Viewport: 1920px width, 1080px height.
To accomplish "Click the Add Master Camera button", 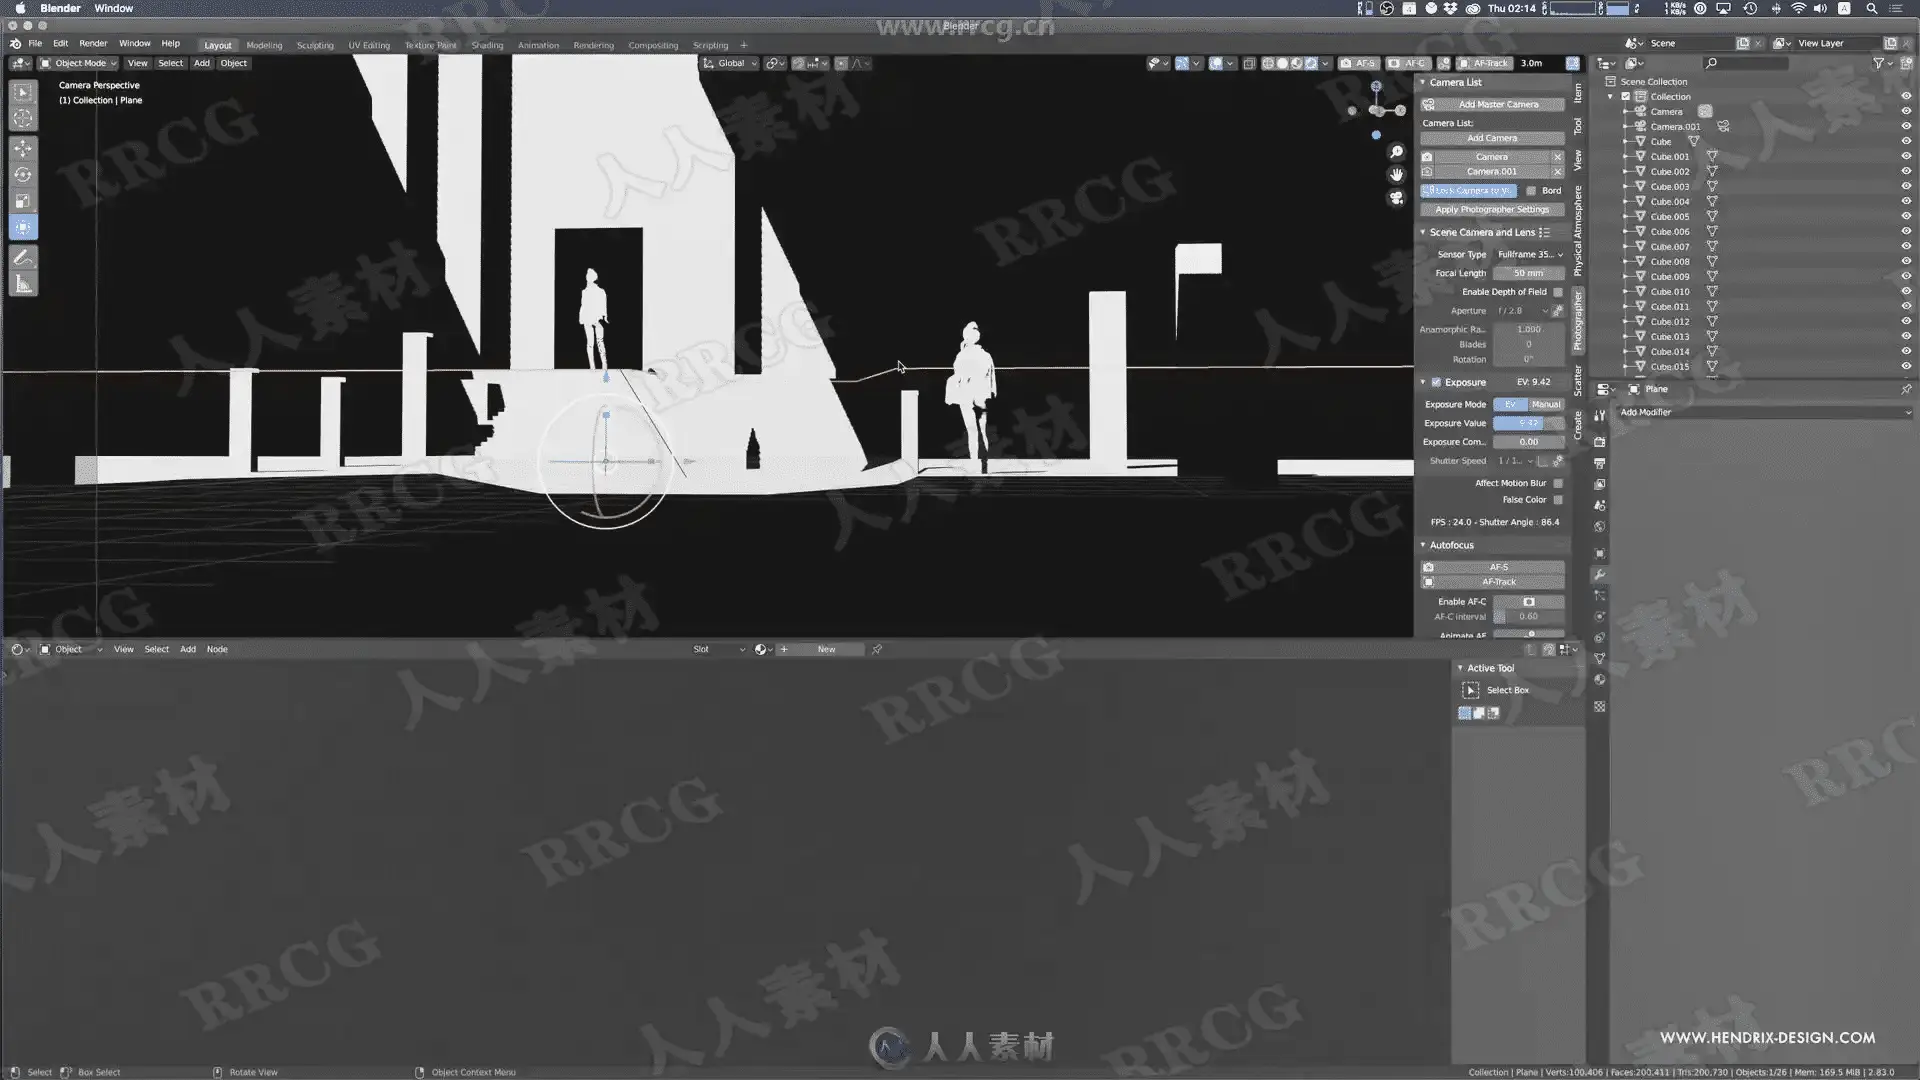I will click(1497, 104).
